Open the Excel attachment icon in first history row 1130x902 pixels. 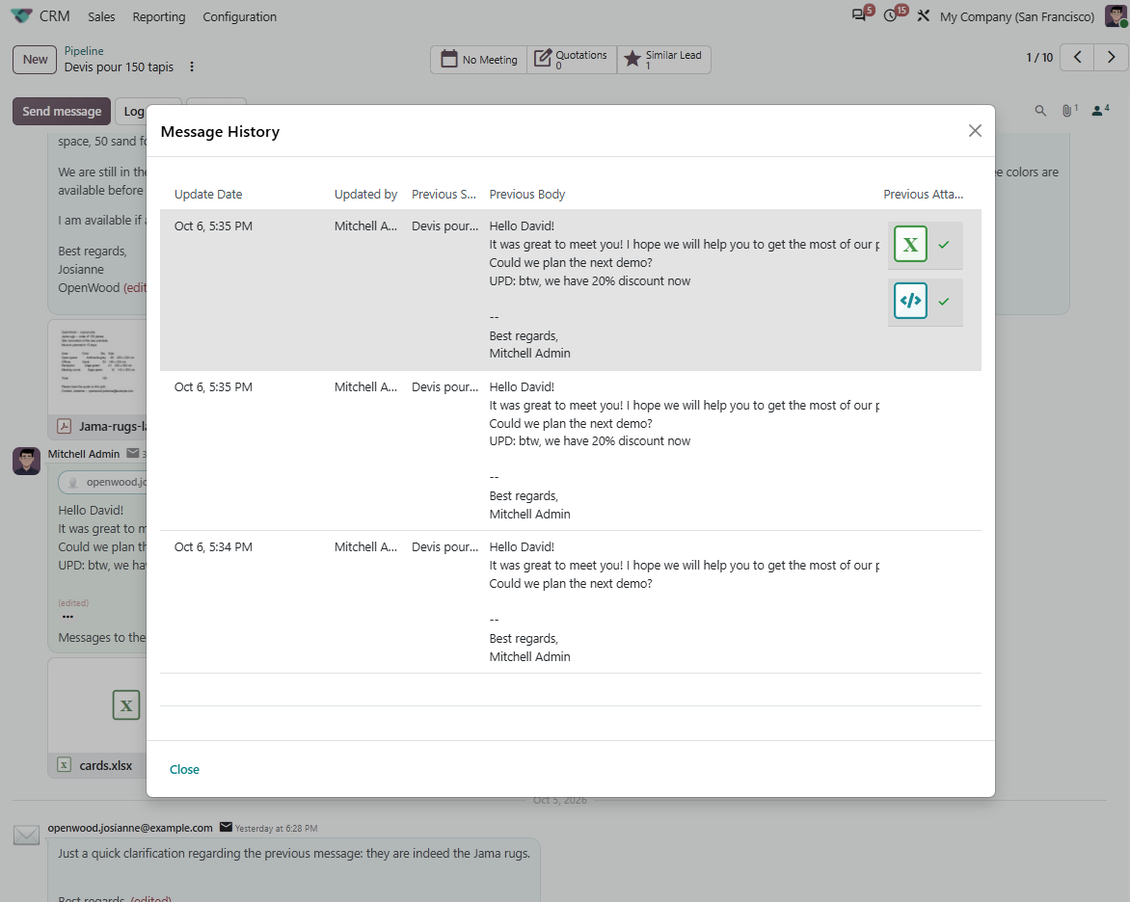[x=910, y=244]
